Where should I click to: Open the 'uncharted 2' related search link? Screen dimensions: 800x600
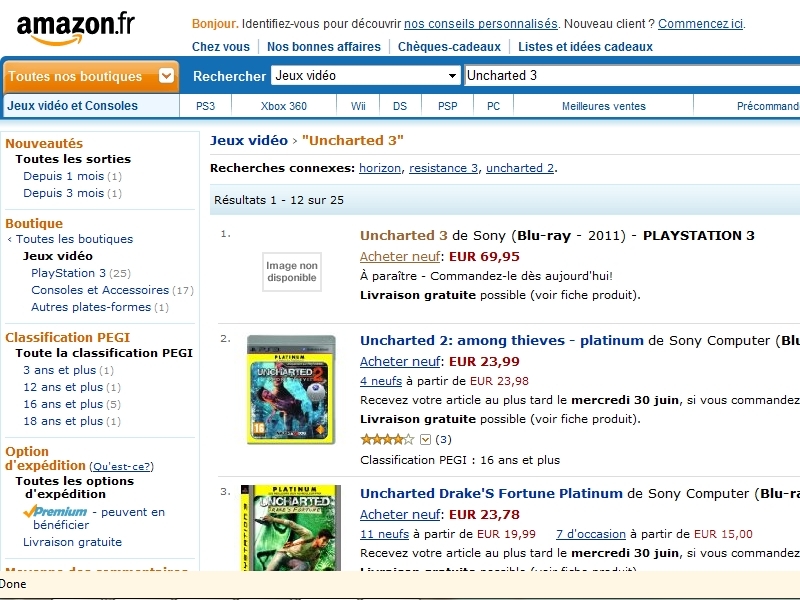tap(520, 168)
